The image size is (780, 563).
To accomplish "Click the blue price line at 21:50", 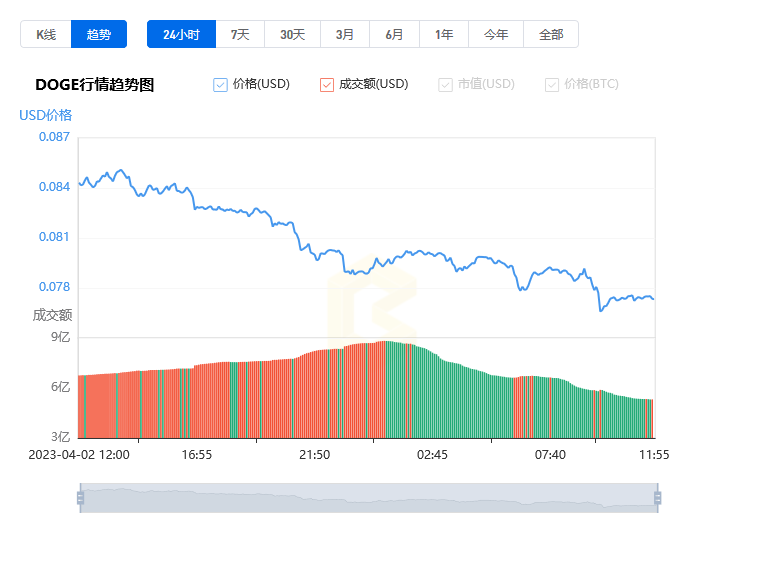I will click(315, 253).
